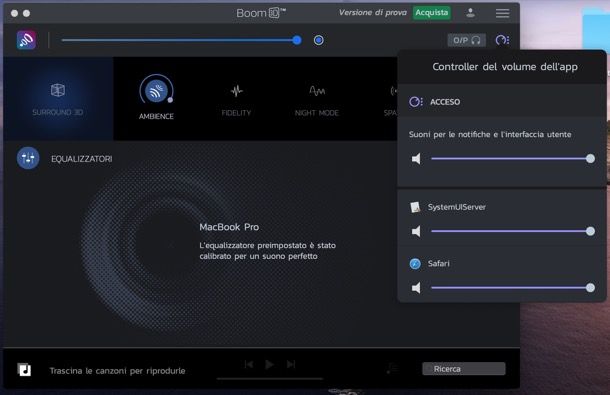Click the Safari volume slider handle
The height and width of the screenshot is (395, 610).
pyautogui.click(x=590, y=288)
